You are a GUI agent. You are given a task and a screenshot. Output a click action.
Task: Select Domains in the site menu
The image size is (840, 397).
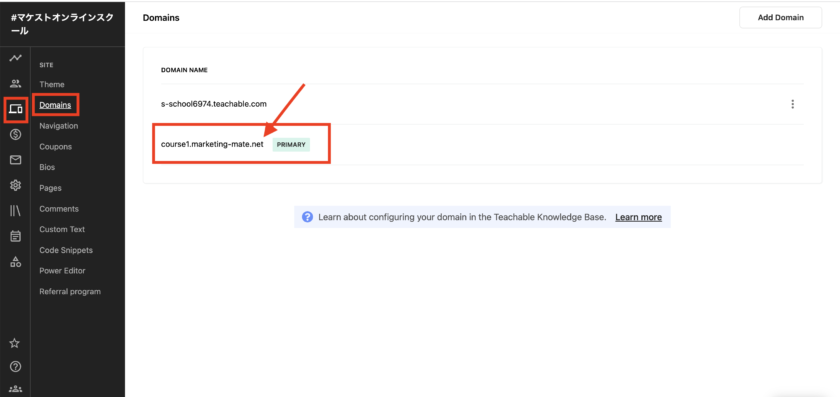click(x=55, y=105)
